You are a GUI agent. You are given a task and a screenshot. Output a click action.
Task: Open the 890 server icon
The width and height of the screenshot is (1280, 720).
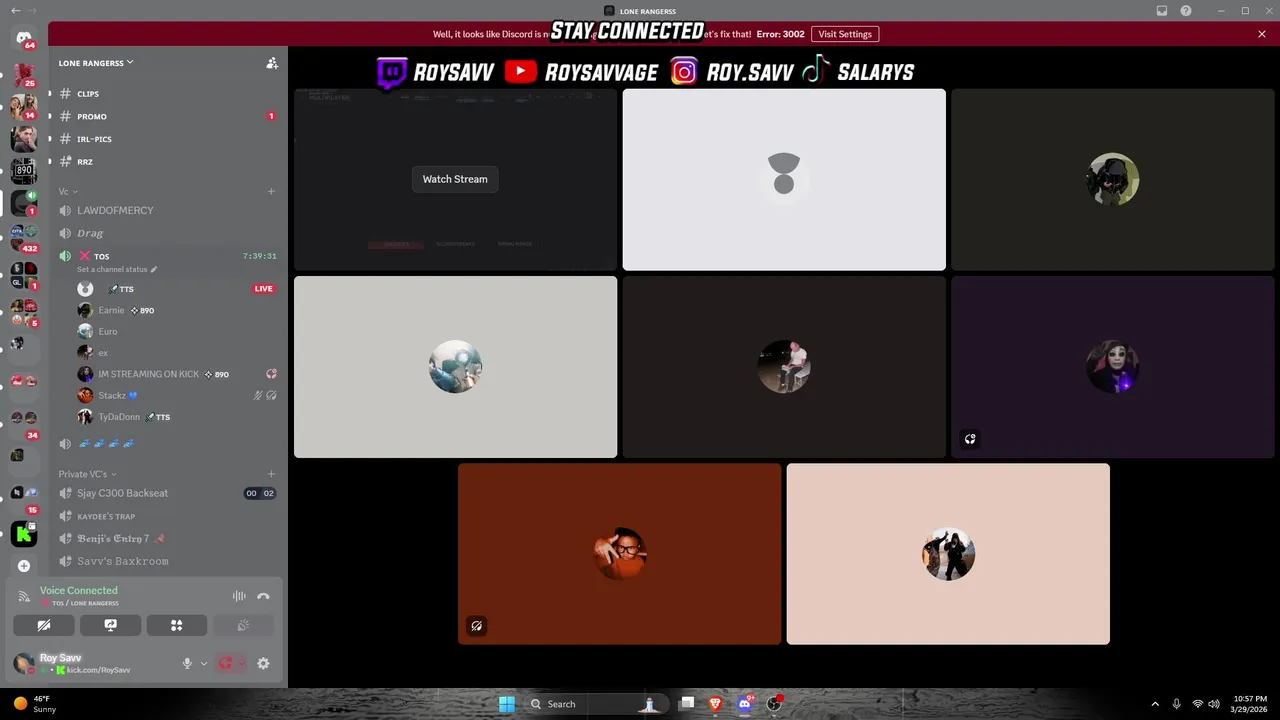[x=24, y=171]
